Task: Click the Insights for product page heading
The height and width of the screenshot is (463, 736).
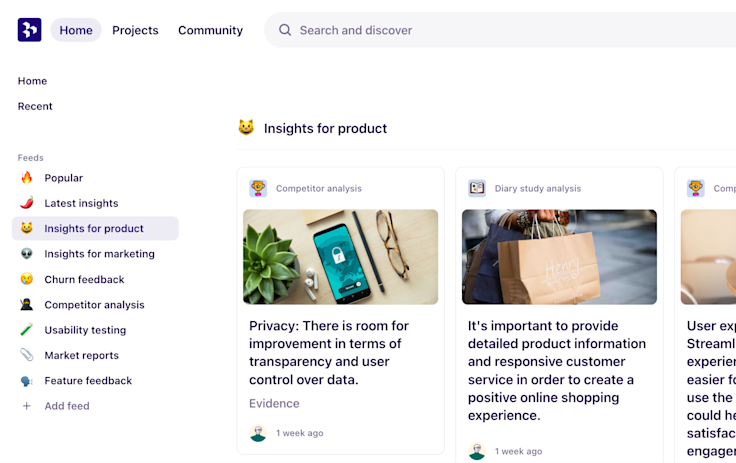Action: click(325, 128)
